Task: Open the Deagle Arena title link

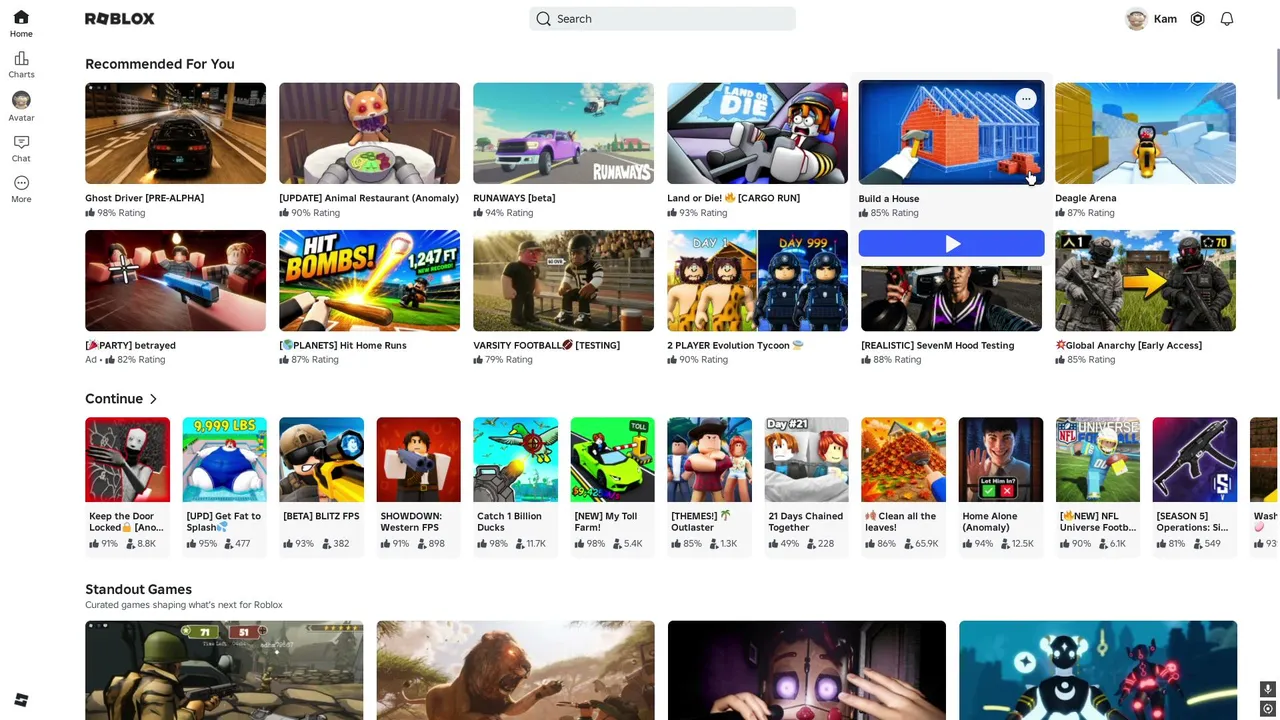Action: pos(1085,198)
